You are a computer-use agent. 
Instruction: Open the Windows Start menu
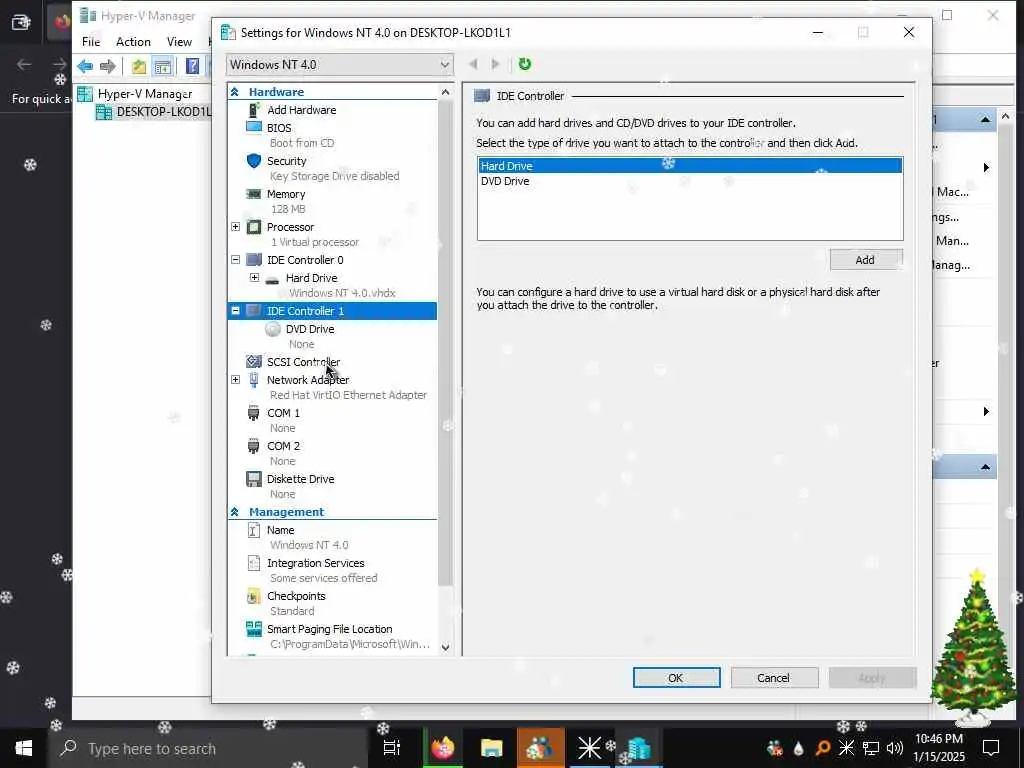click(x=24, y=748)
